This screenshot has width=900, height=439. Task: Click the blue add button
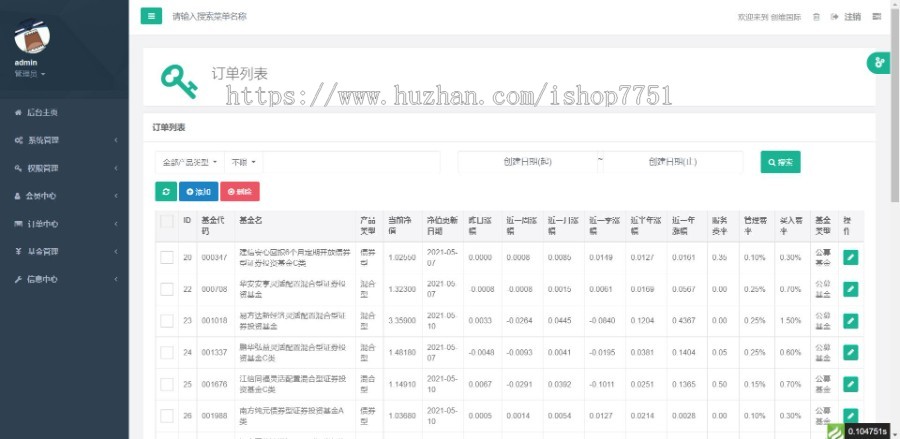pyautogui.click(x=199, y=192)
